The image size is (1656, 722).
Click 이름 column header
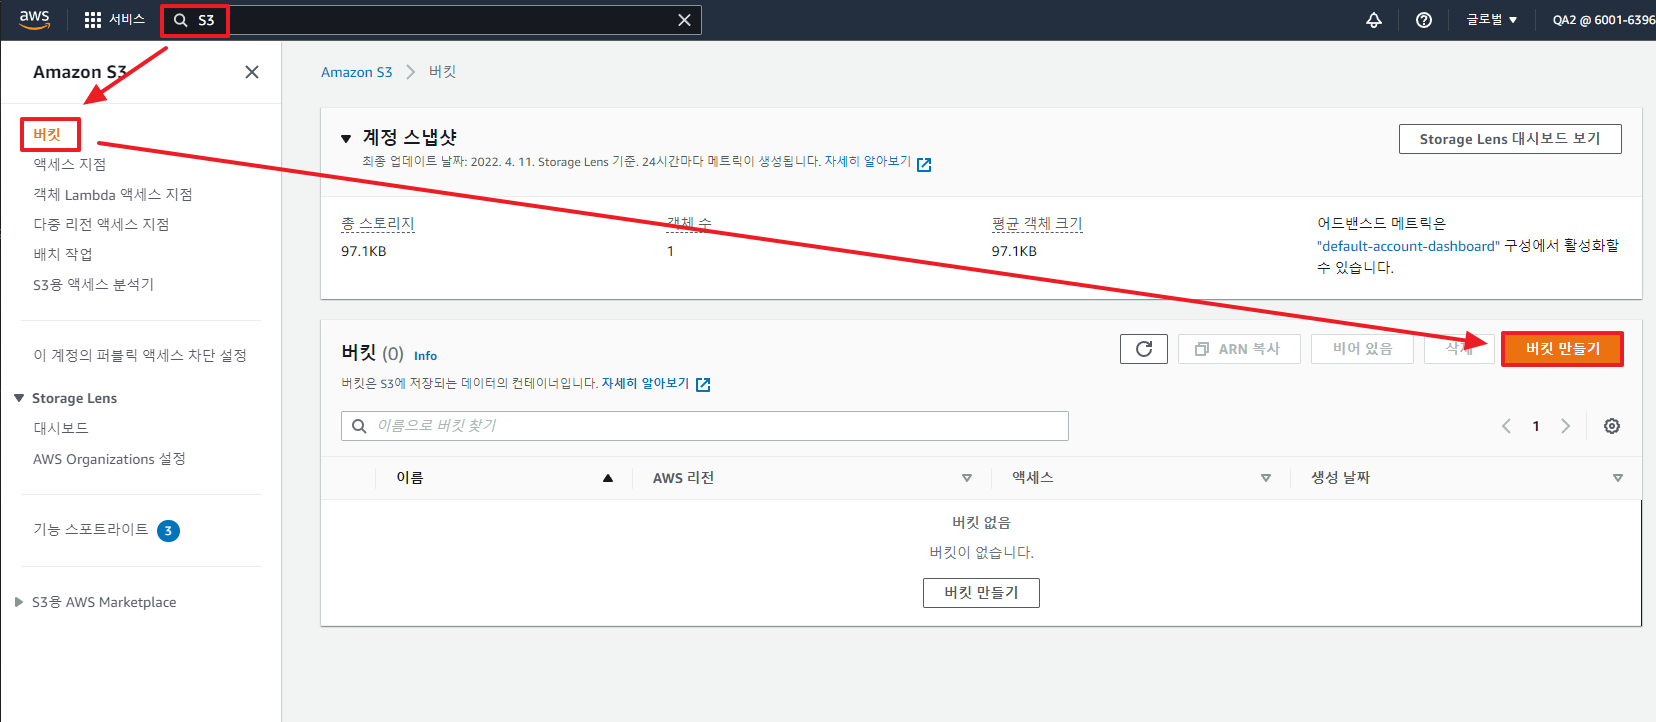pos(410,478)
